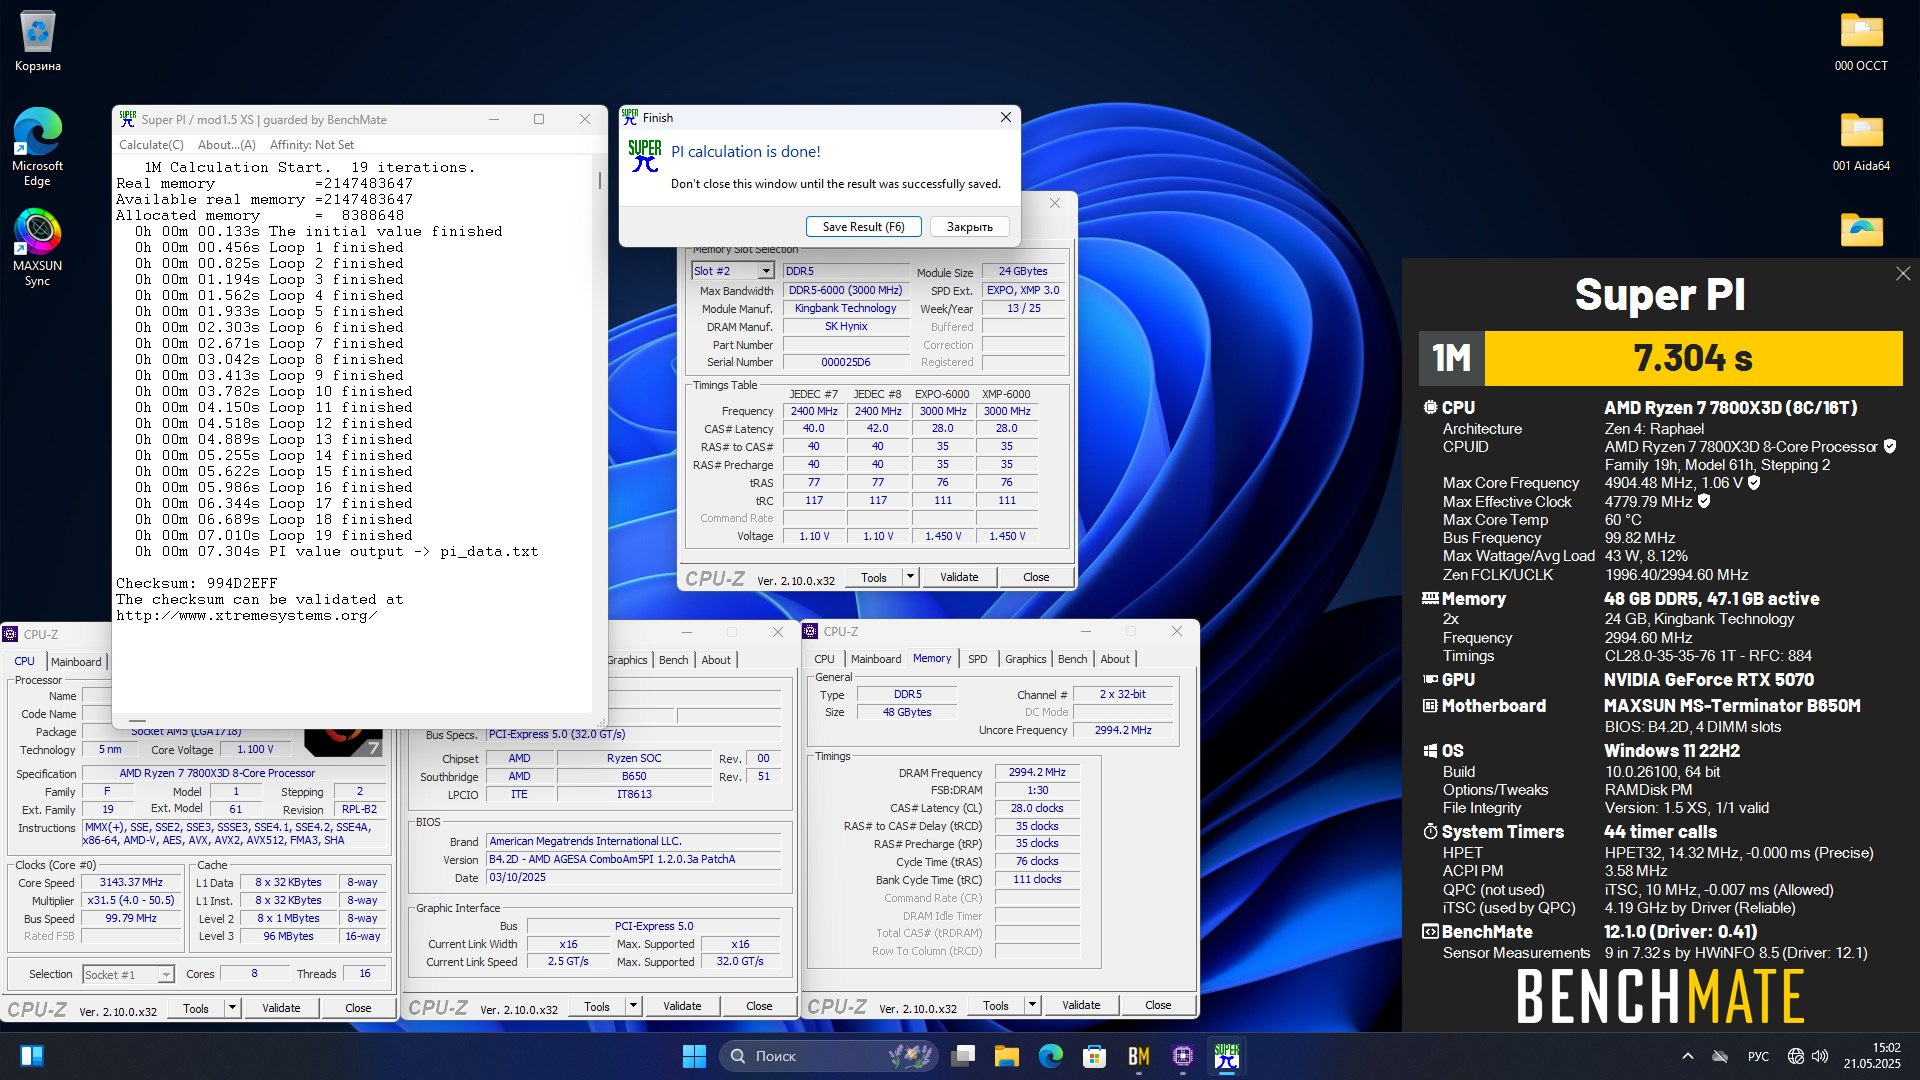Click the DRAM Frequency 2994.2 MHz field
The height and width of the screenshot is (1080, 1920).
1037,772
